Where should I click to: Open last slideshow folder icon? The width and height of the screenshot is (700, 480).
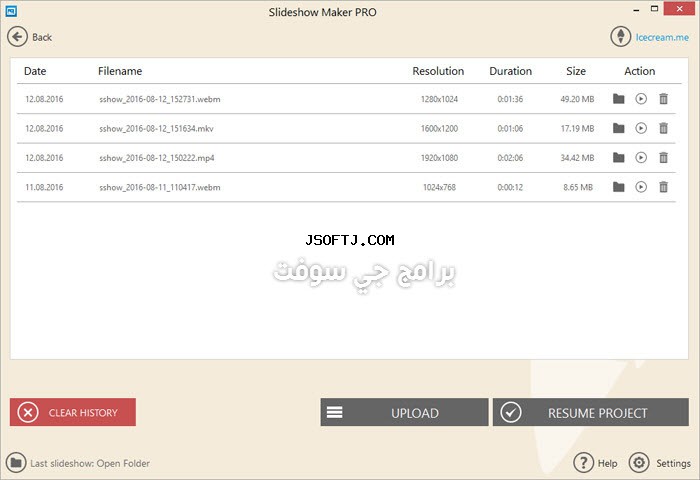[x=16, y=463]
